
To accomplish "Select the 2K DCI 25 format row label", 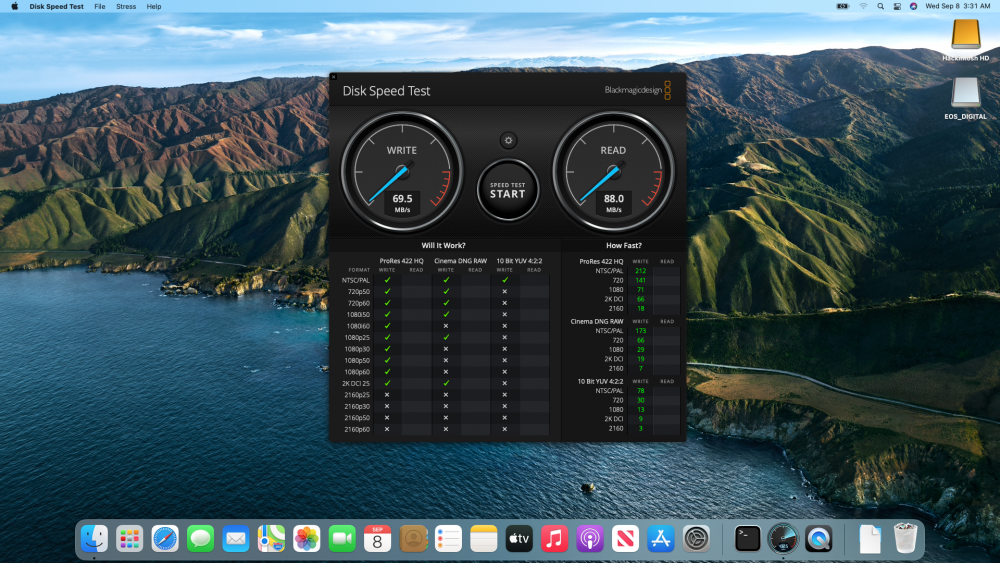I will (356, 383).
